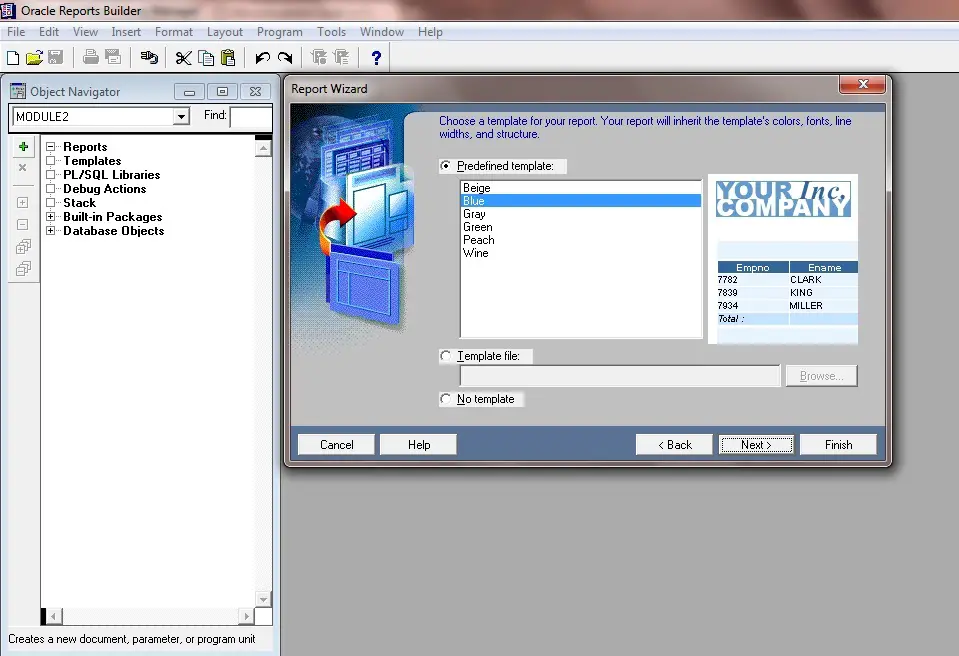Viewport: 959px width, 656px height.
Task: Open the View menu
Action: click(x=85, y=32)
